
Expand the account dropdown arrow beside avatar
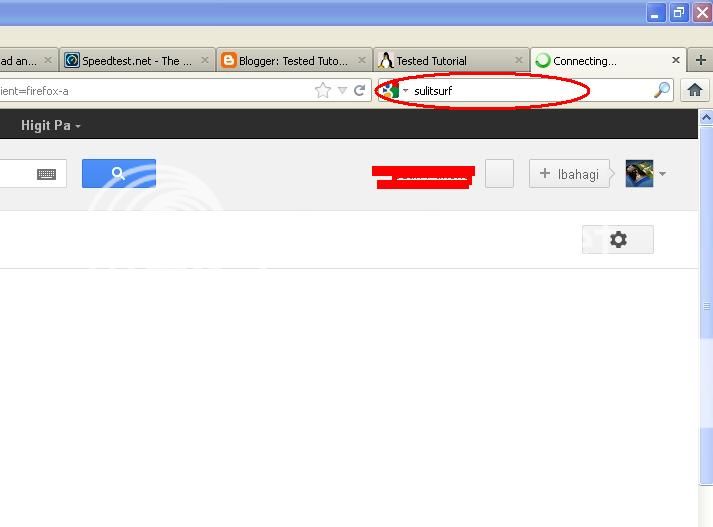[x=663, y=174]
